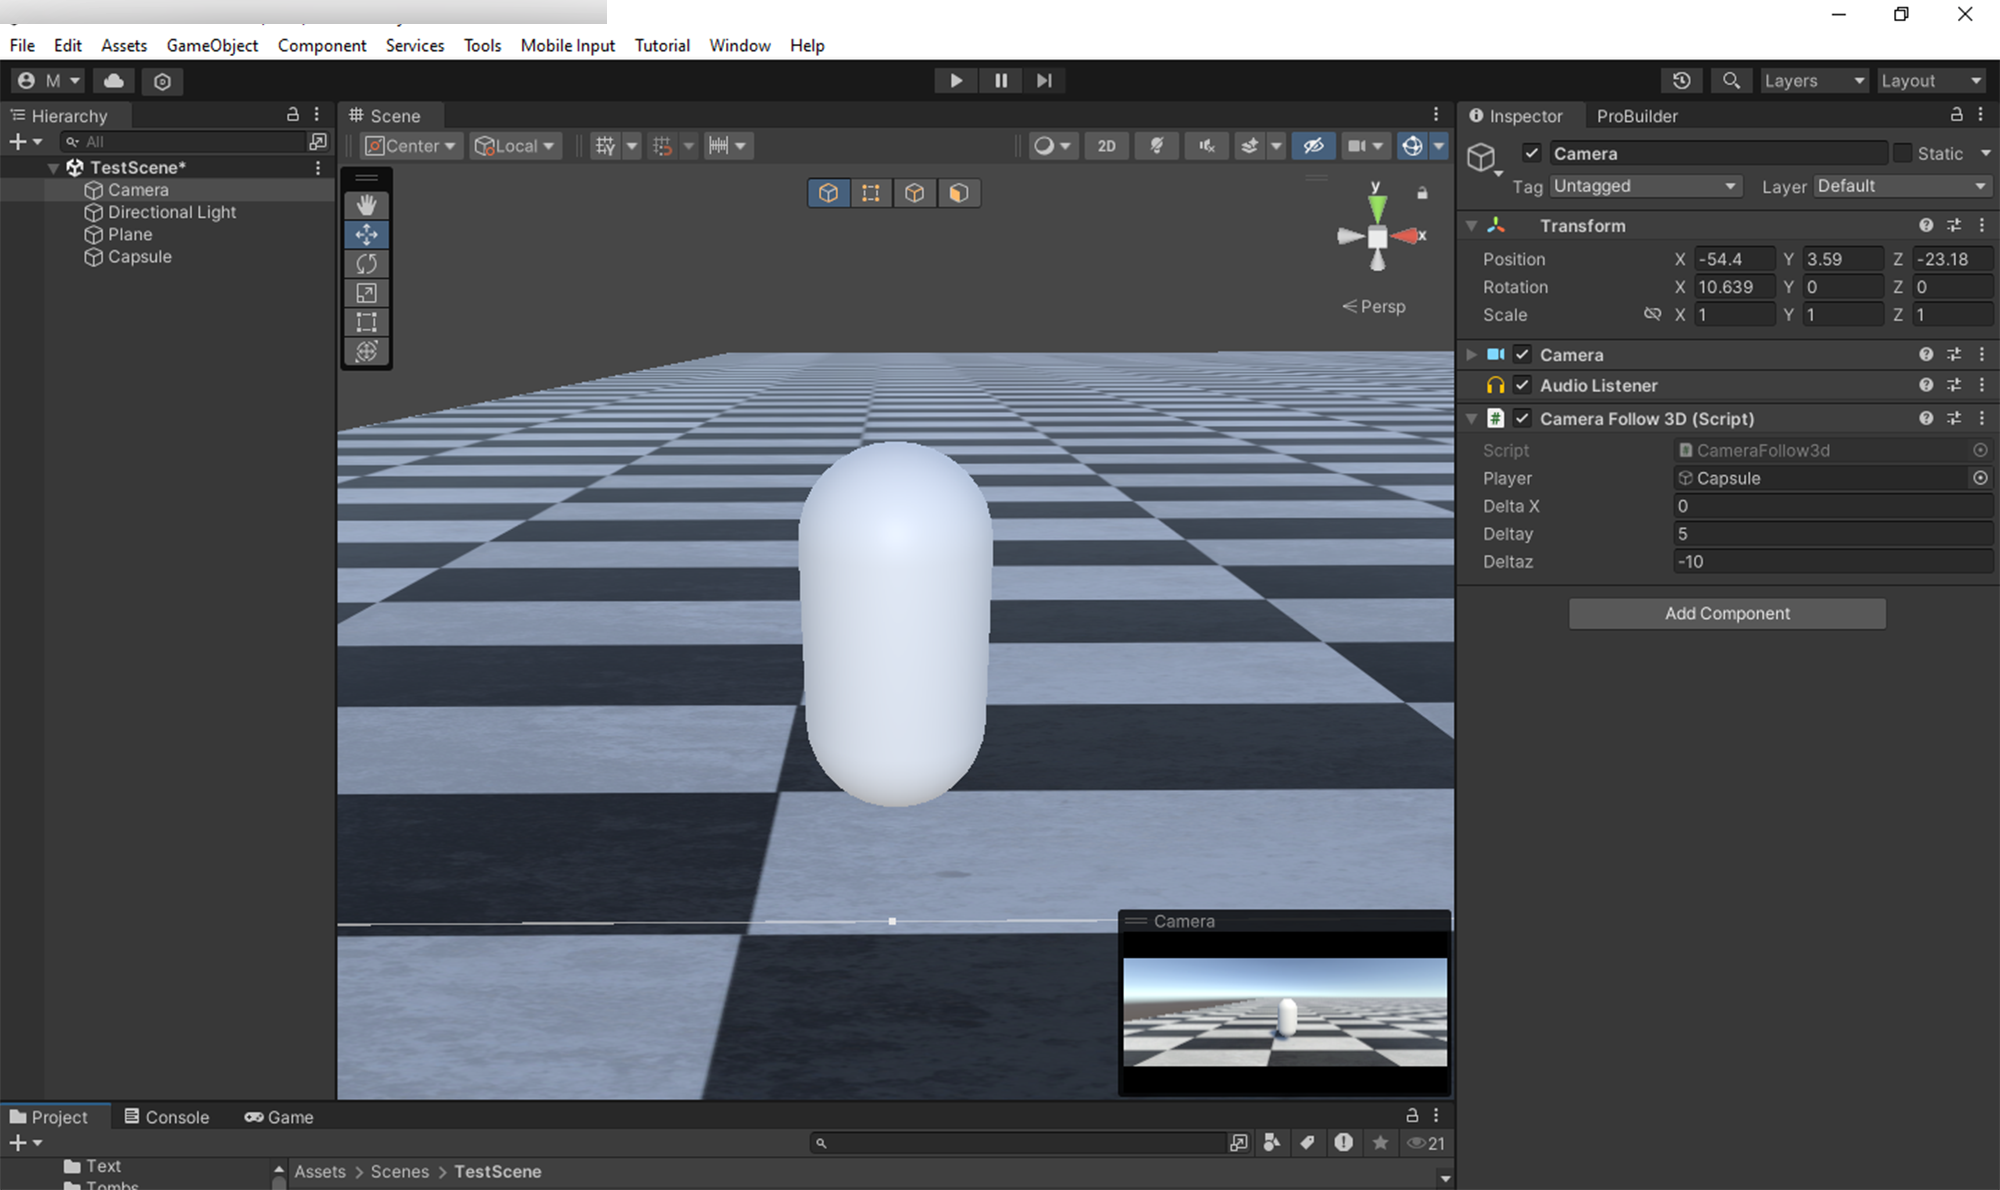Select the Move tool in toolbar

[x=367, y=234]
